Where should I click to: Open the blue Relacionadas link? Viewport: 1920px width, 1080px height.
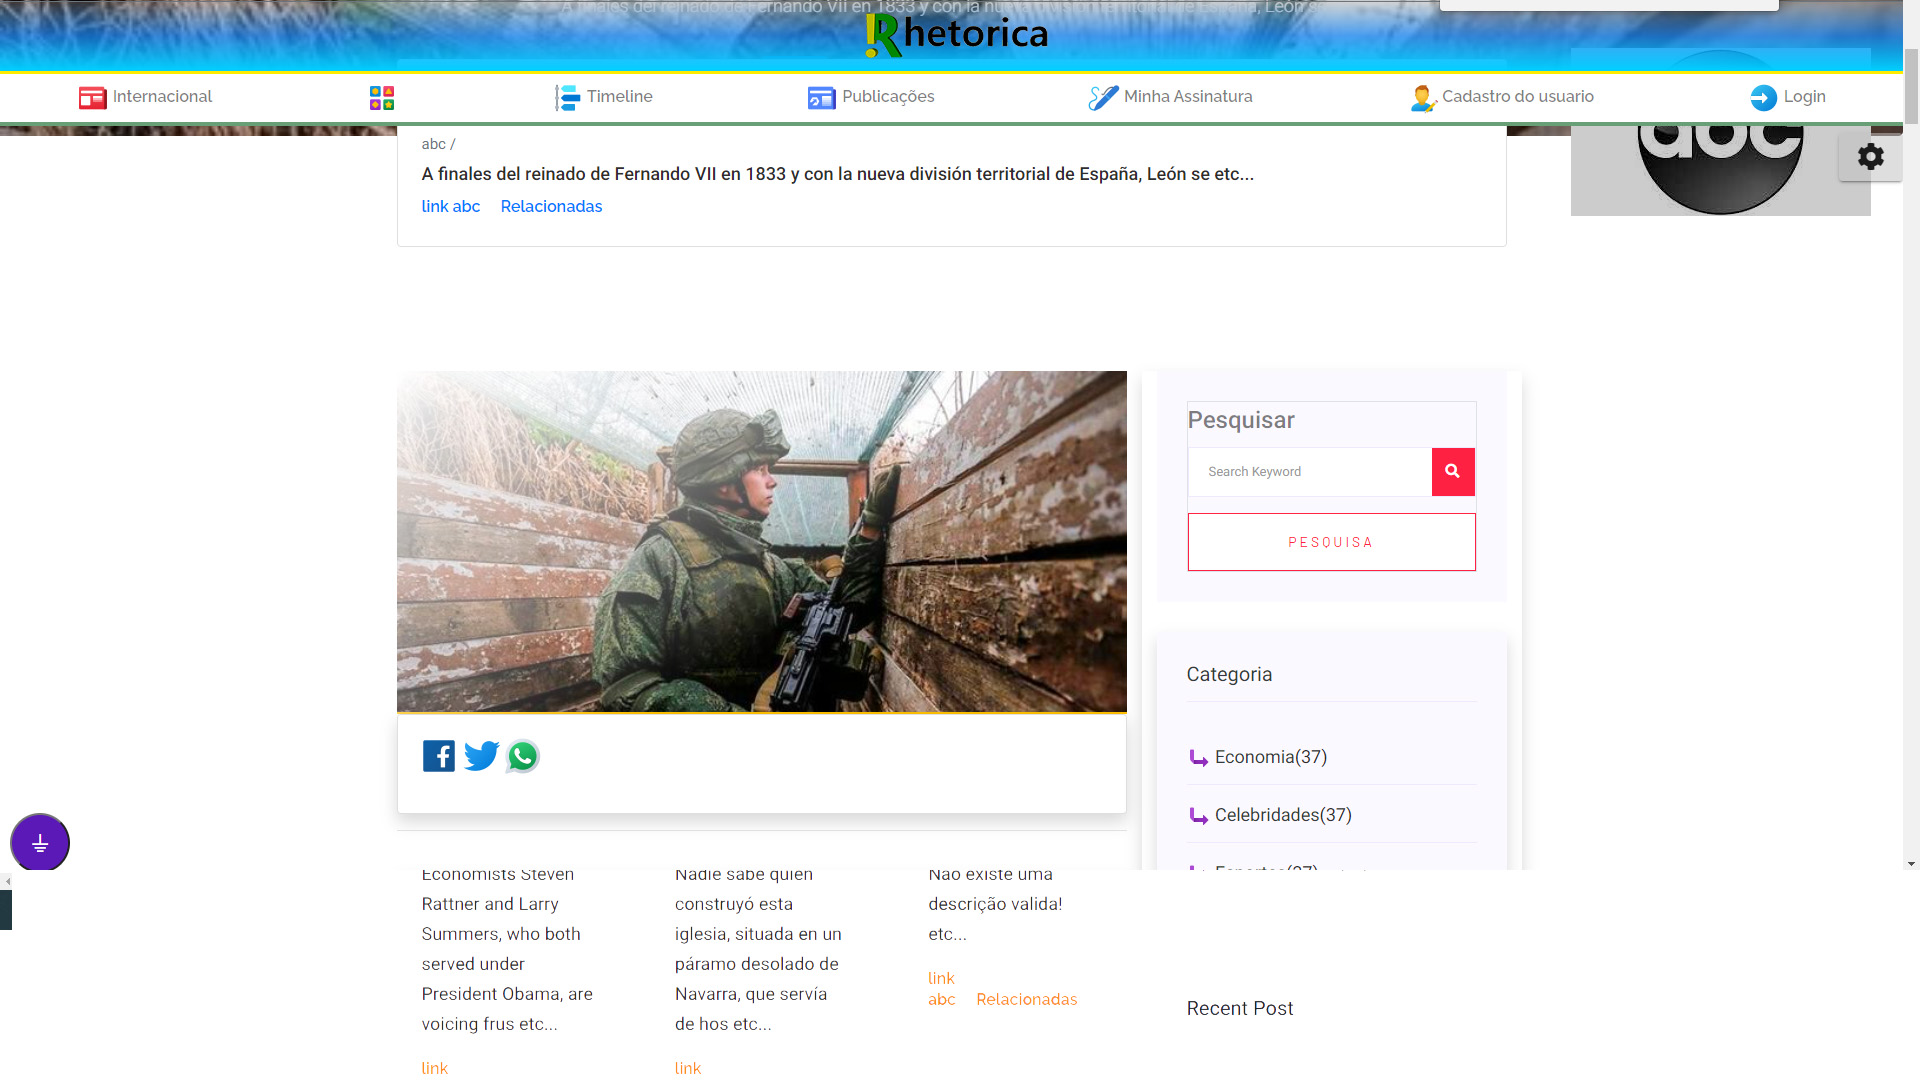click(551, 207)
